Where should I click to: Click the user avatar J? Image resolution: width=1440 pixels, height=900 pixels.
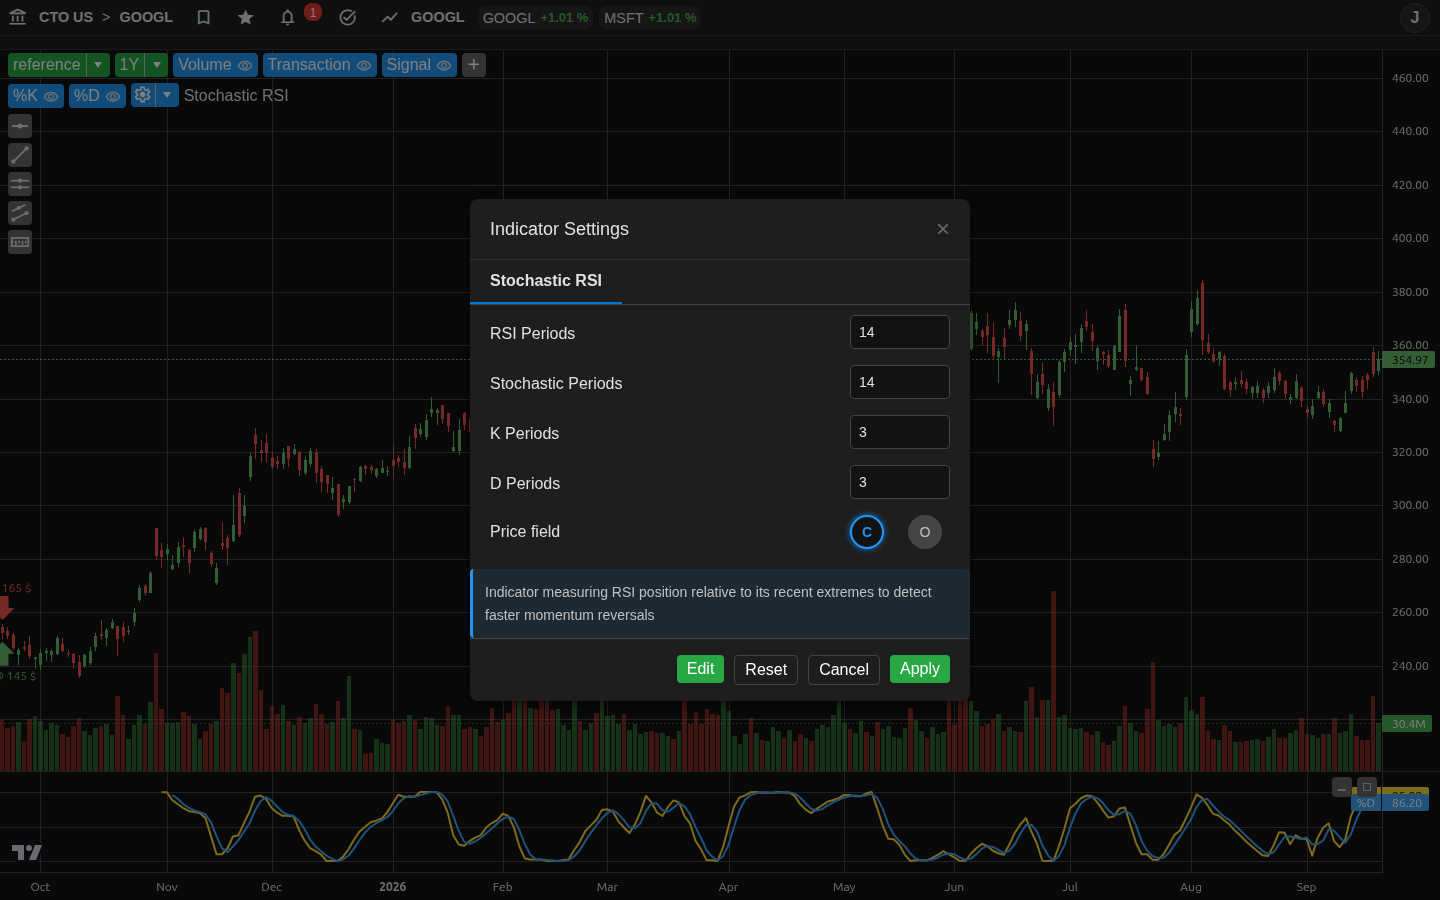[1415, 17]
